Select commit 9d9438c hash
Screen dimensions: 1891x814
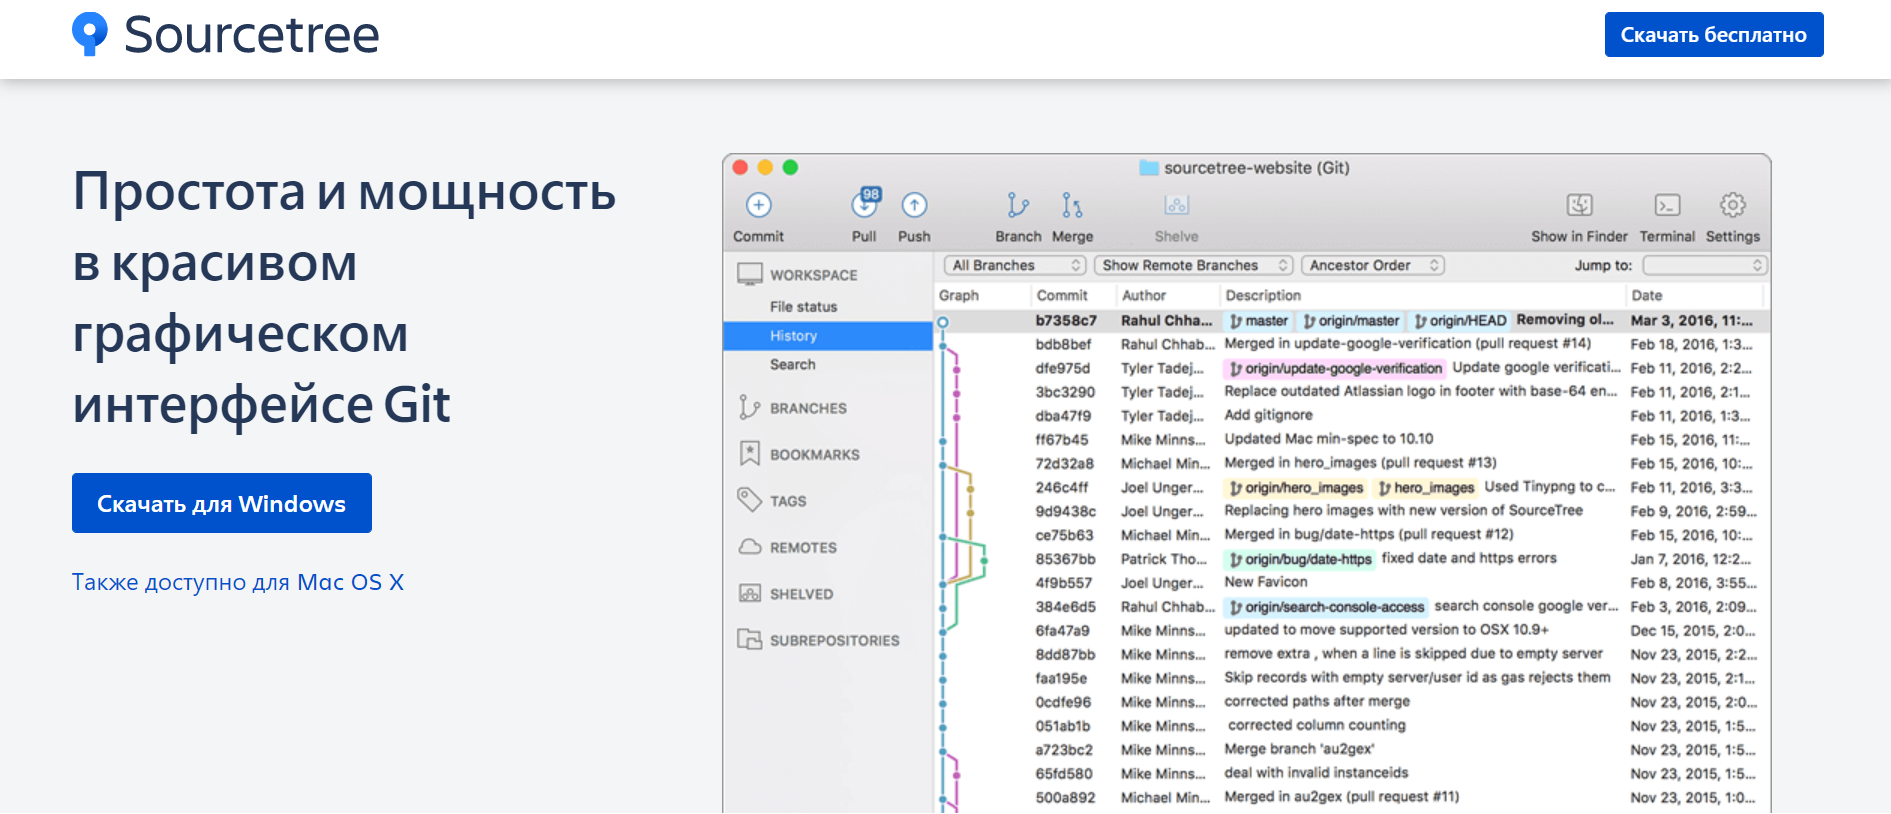(x=1065, y=512)
